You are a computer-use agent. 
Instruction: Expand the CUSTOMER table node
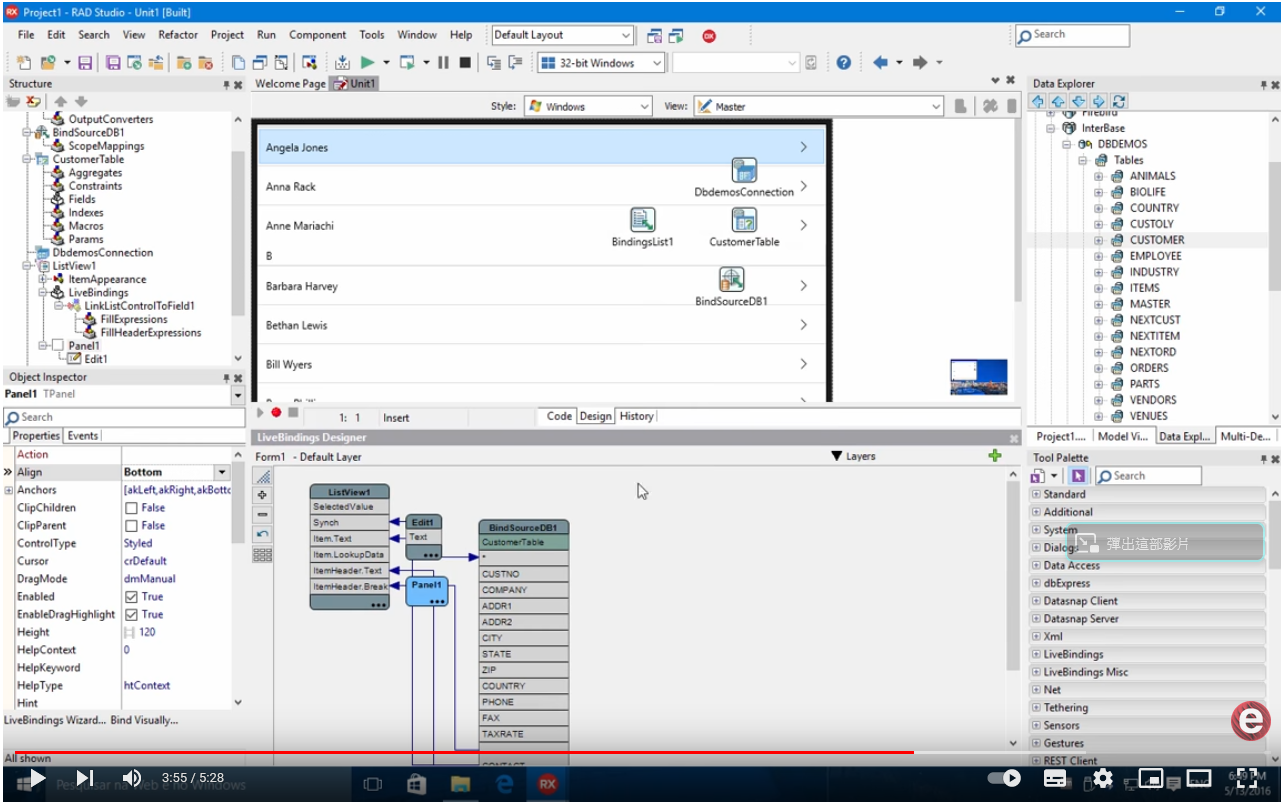[1098, 240]
